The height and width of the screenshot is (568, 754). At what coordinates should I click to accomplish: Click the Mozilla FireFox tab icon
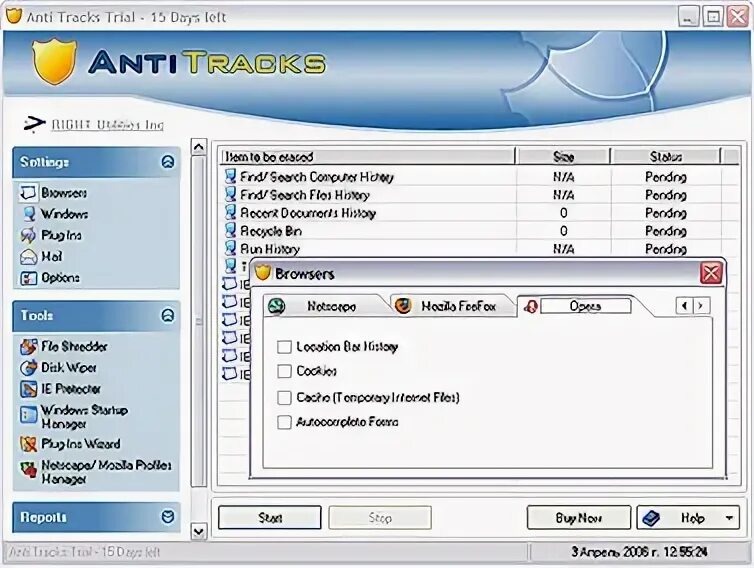point(402,305)
